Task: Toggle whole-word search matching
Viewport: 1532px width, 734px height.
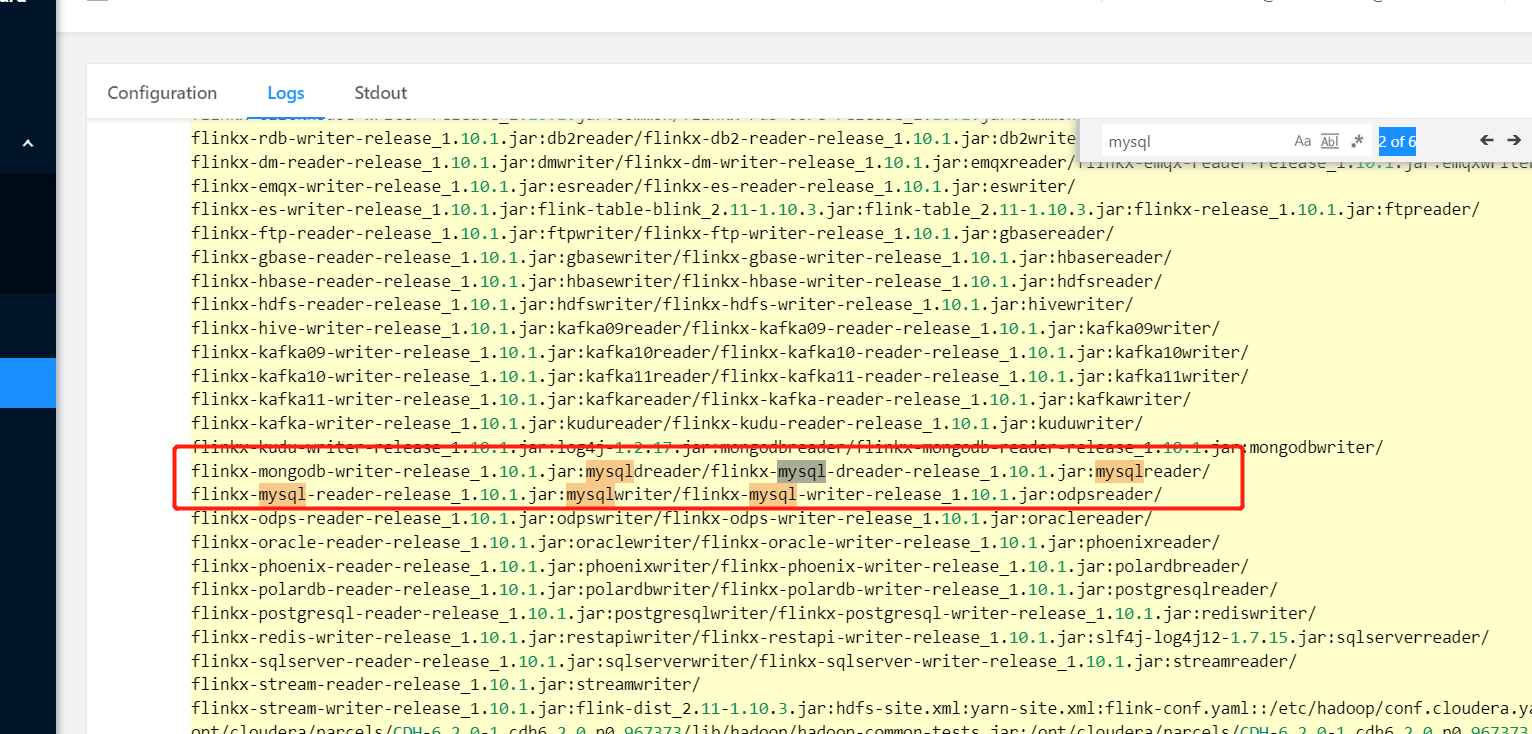Action: 1330,141
